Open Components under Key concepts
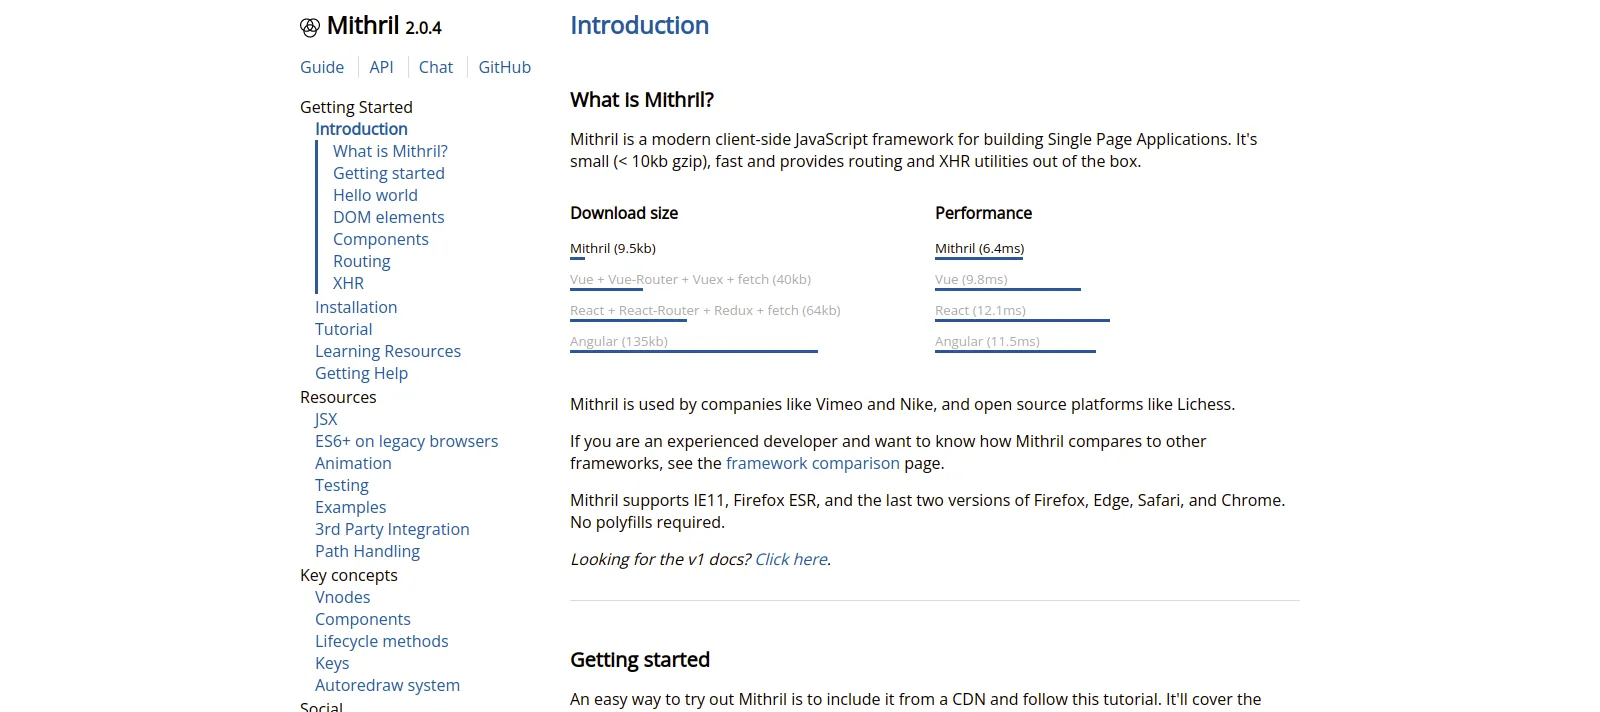 363,619
